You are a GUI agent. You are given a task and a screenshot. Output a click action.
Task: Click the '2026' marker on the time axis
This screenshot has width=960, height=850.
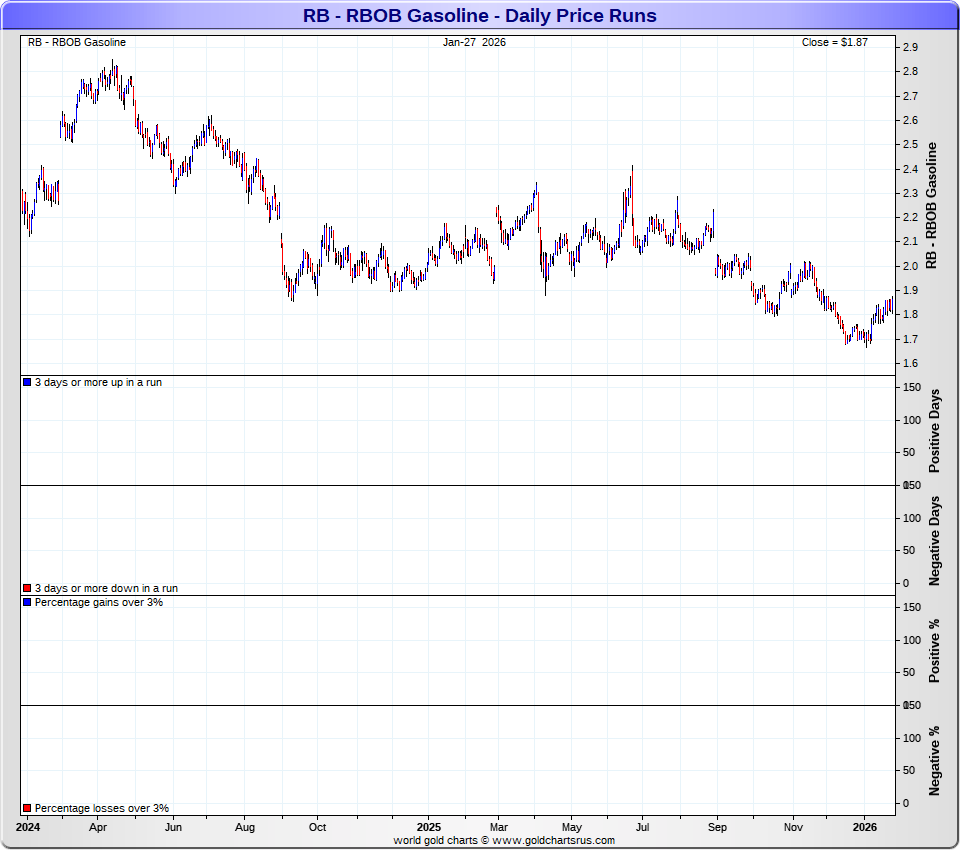865,828
